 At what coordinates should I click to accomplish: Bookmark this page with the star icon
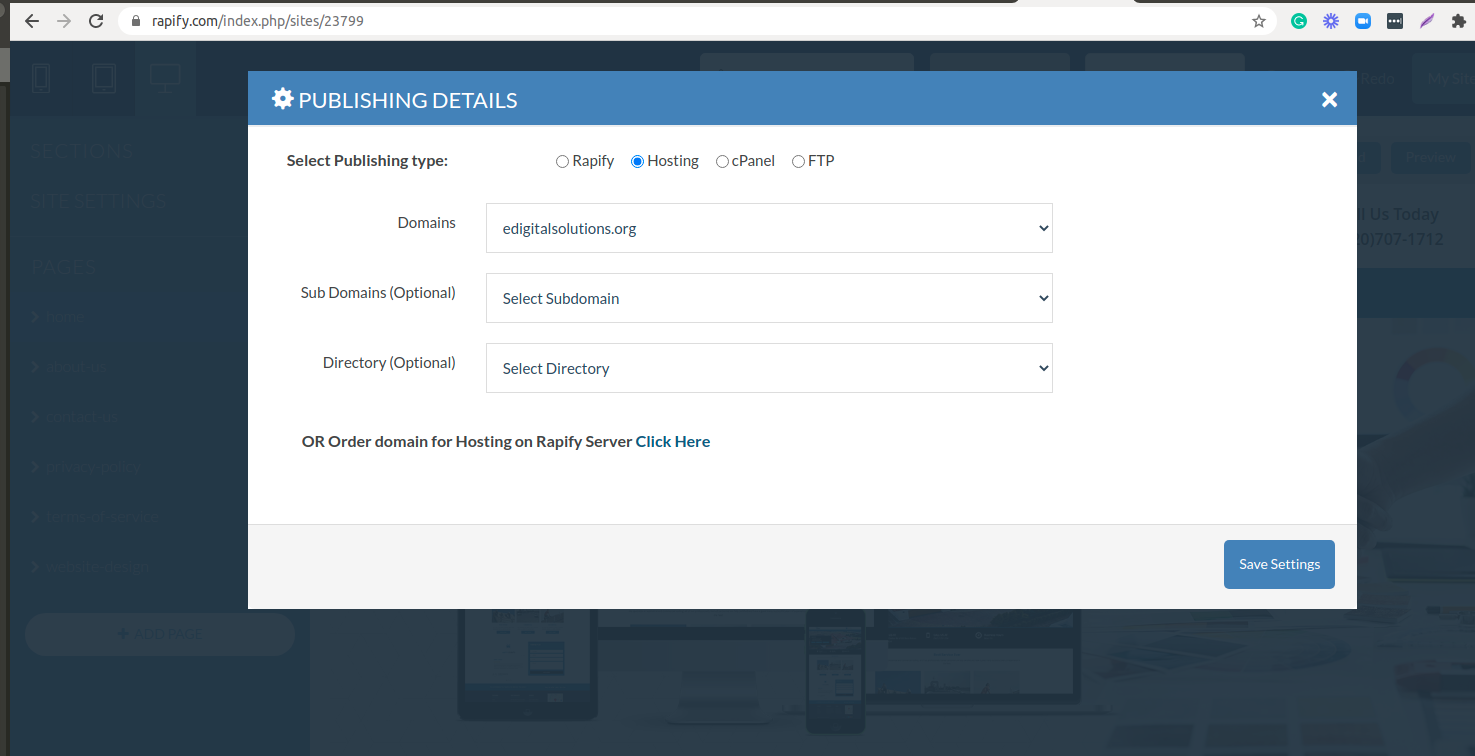[x=1259, y=21]
